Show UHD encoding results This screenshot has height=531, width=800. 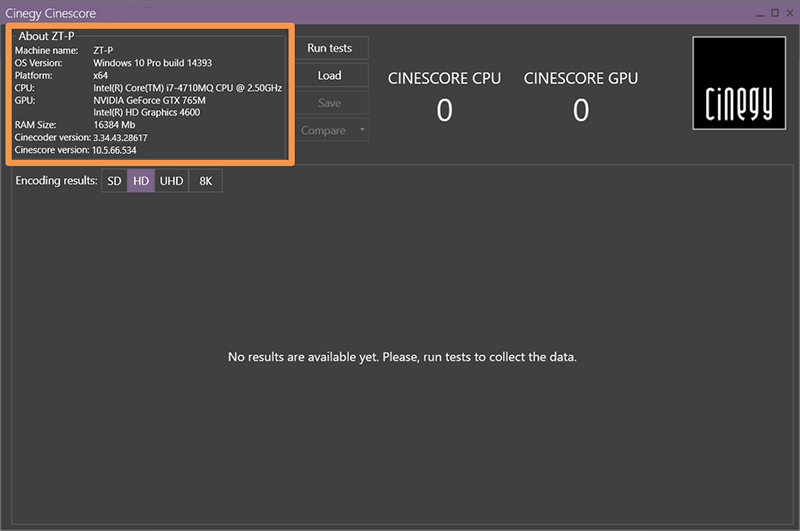(171, 181)
